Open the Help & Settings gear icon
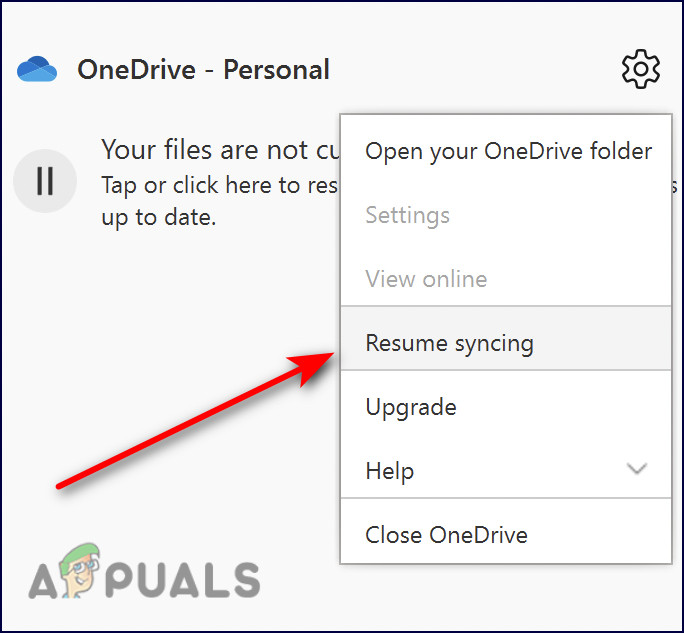 click(641, 69)
